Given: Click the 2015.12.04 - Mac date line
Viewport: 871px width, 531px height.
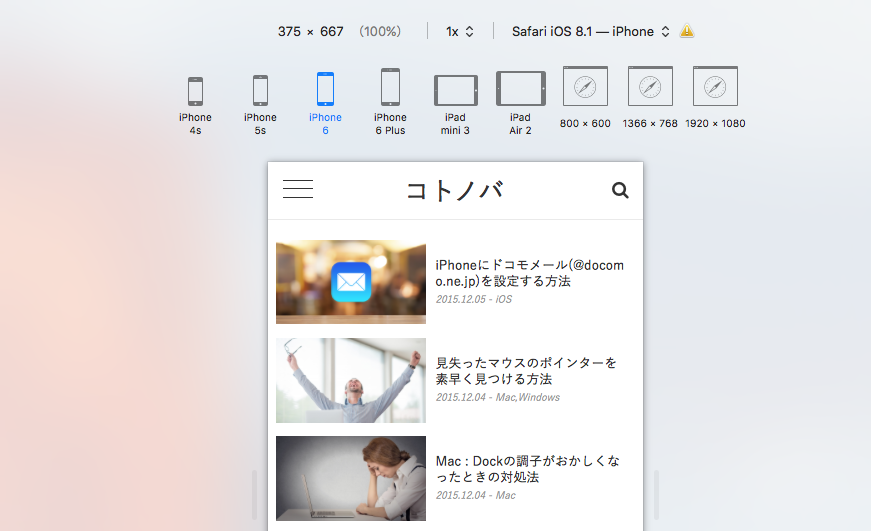Looking at the screenshot, I should (475, 495).
